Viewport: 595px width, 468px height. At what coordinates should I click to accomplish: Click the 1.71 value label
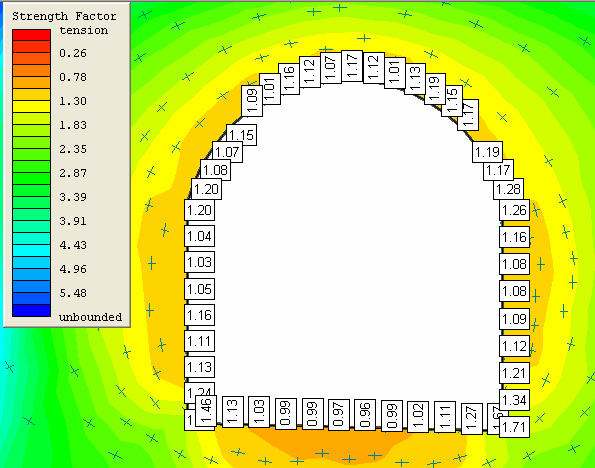tap(514, 427)
